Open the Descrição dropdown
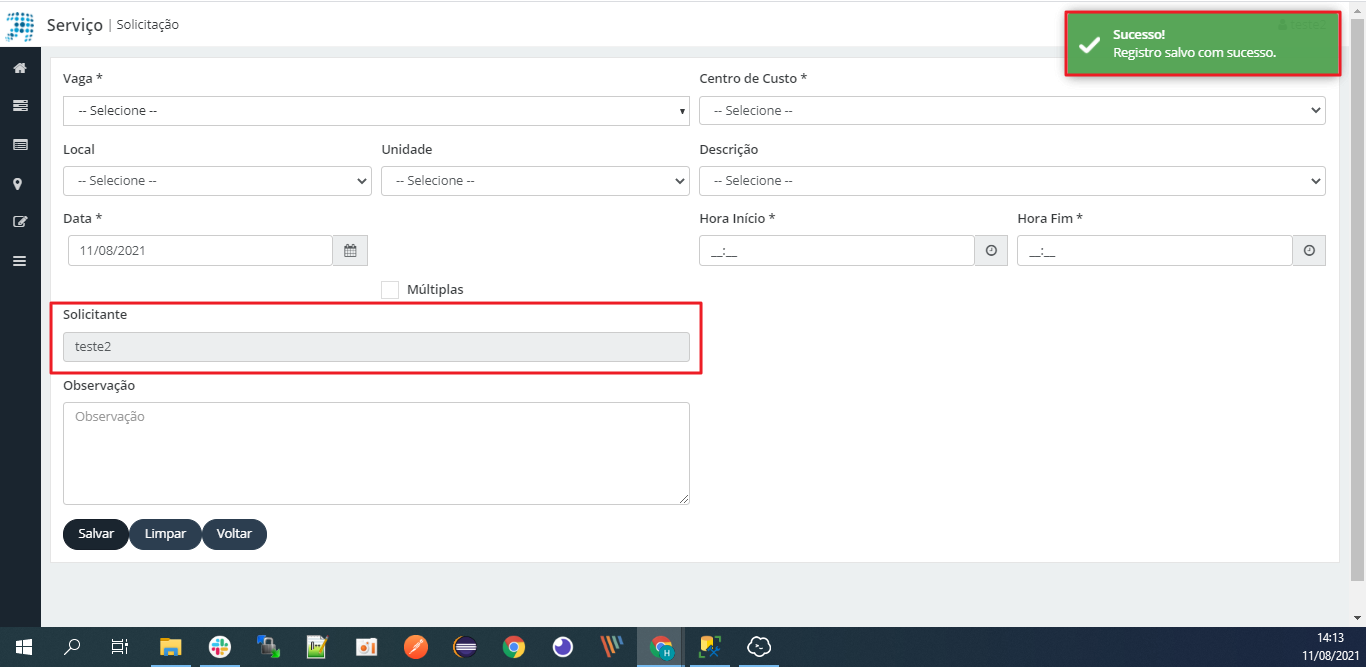Screen dimensions: 1366x667 pos(1012,181)
